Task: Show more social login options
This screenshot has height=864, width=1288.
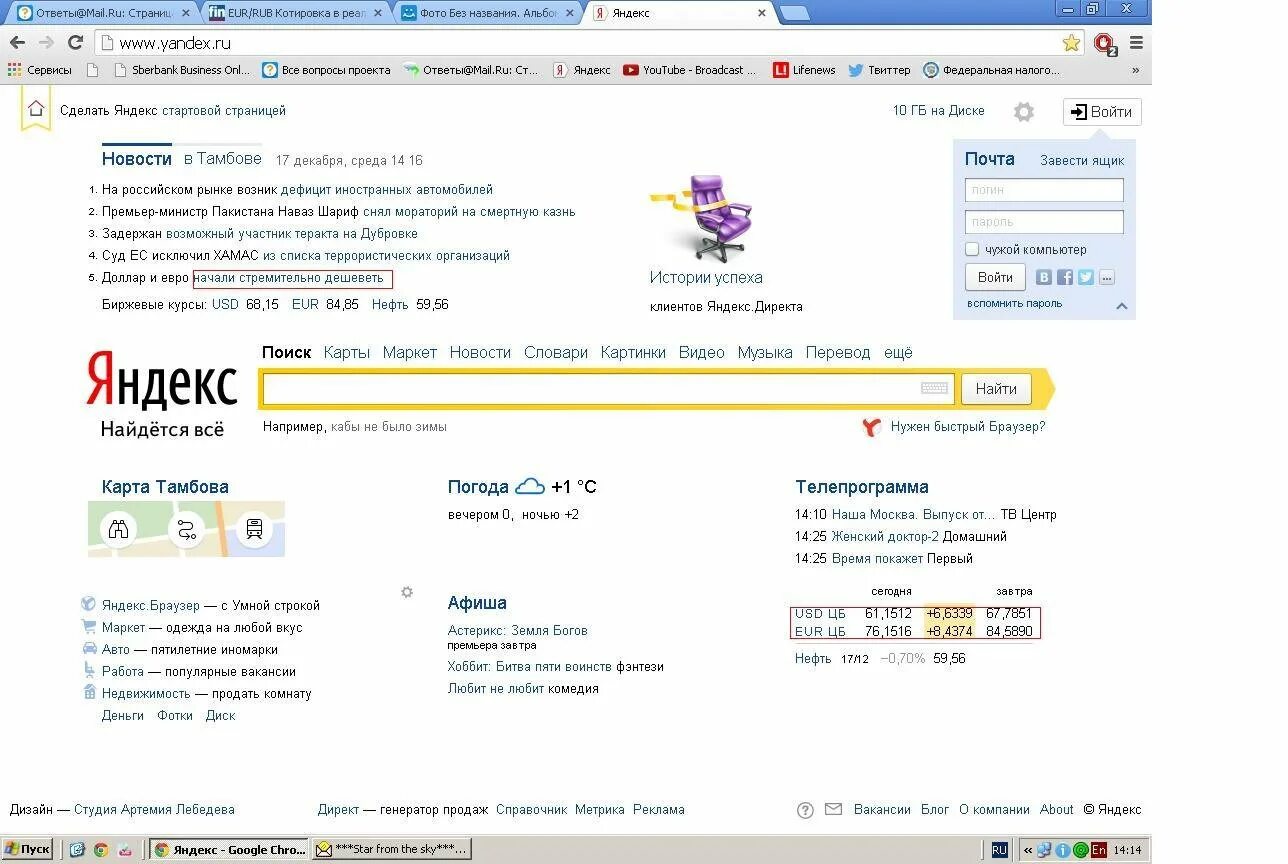Action: [1107, 278]
